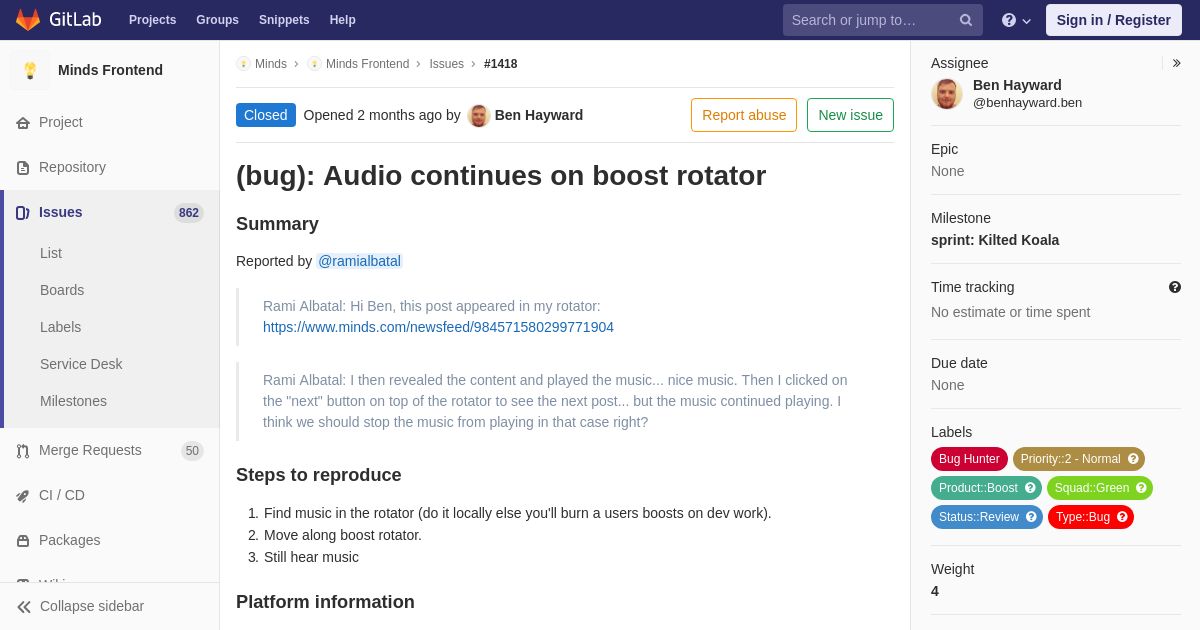Click the Minds breadcrumb icon
1200x630 pixels.
coord(244,64)
